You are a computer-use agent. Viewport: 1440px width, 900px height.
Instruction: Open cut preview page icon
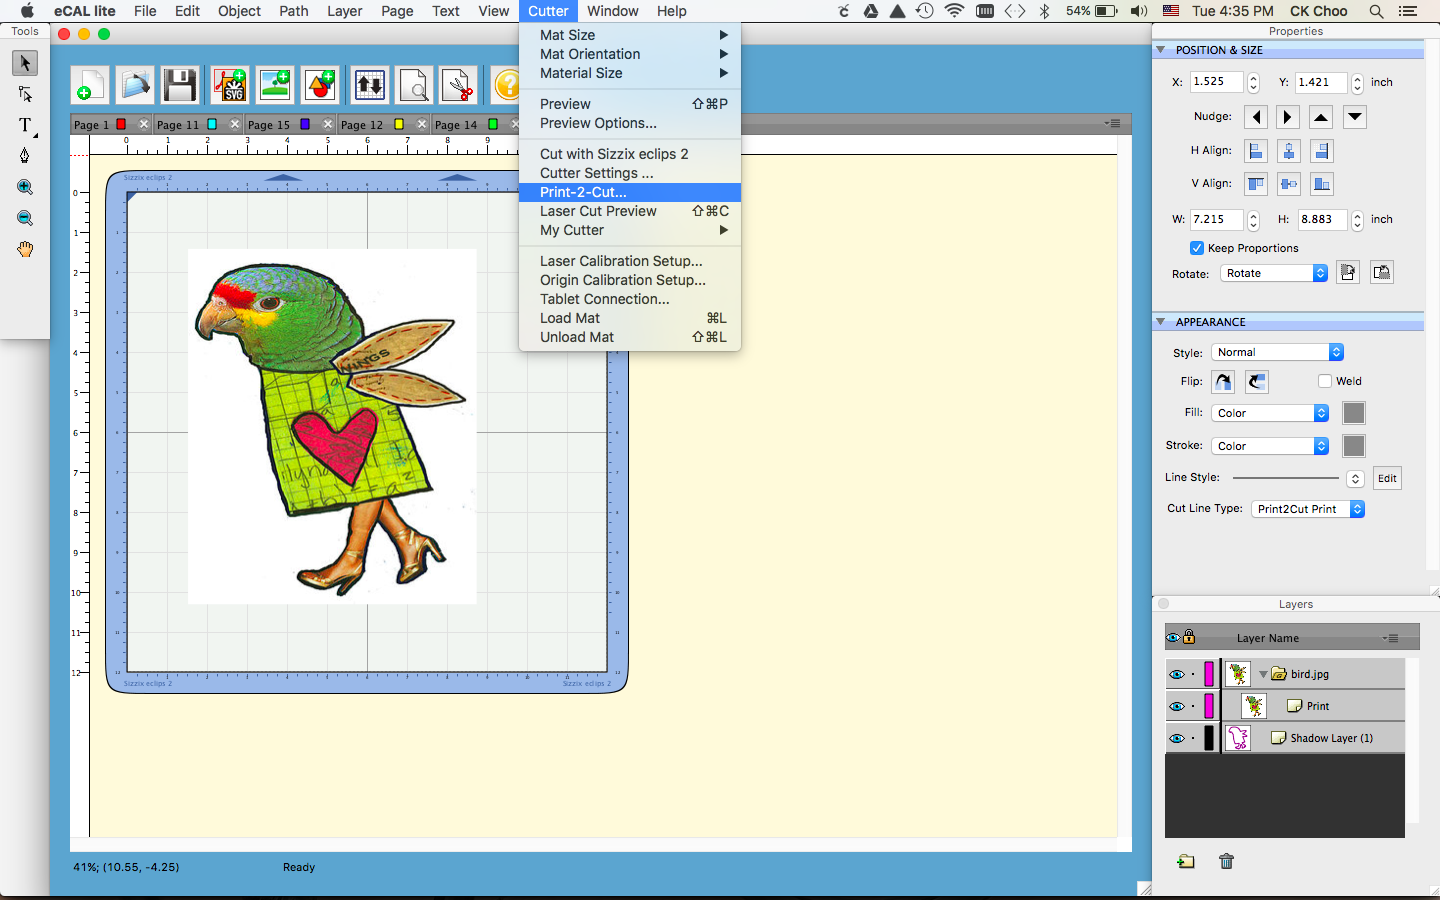(414, 85)
